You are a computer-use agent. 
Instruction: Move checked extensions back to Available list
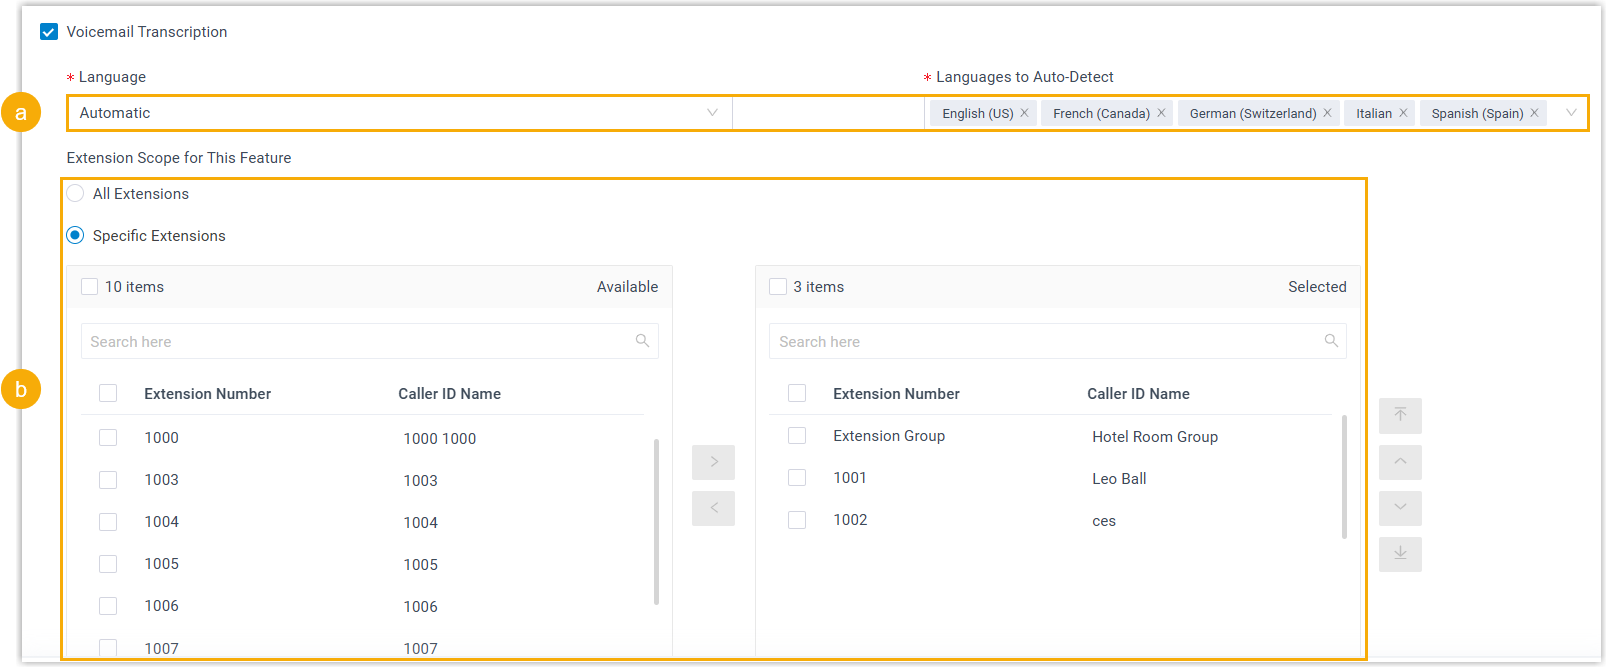click(713, 508)
